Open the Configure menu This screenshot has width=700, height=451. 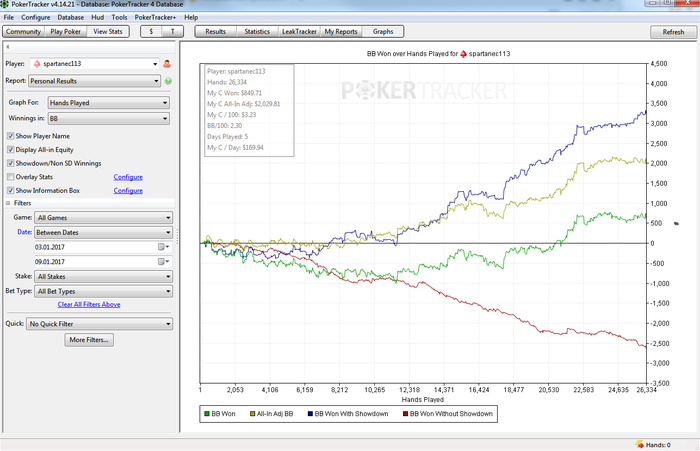tap(36, 17)
